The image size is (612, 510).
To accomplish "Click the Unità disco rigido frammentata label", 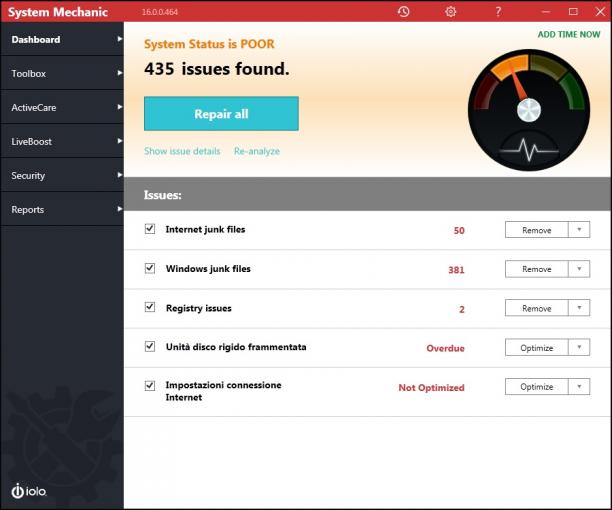I will (x=236, y=347).
